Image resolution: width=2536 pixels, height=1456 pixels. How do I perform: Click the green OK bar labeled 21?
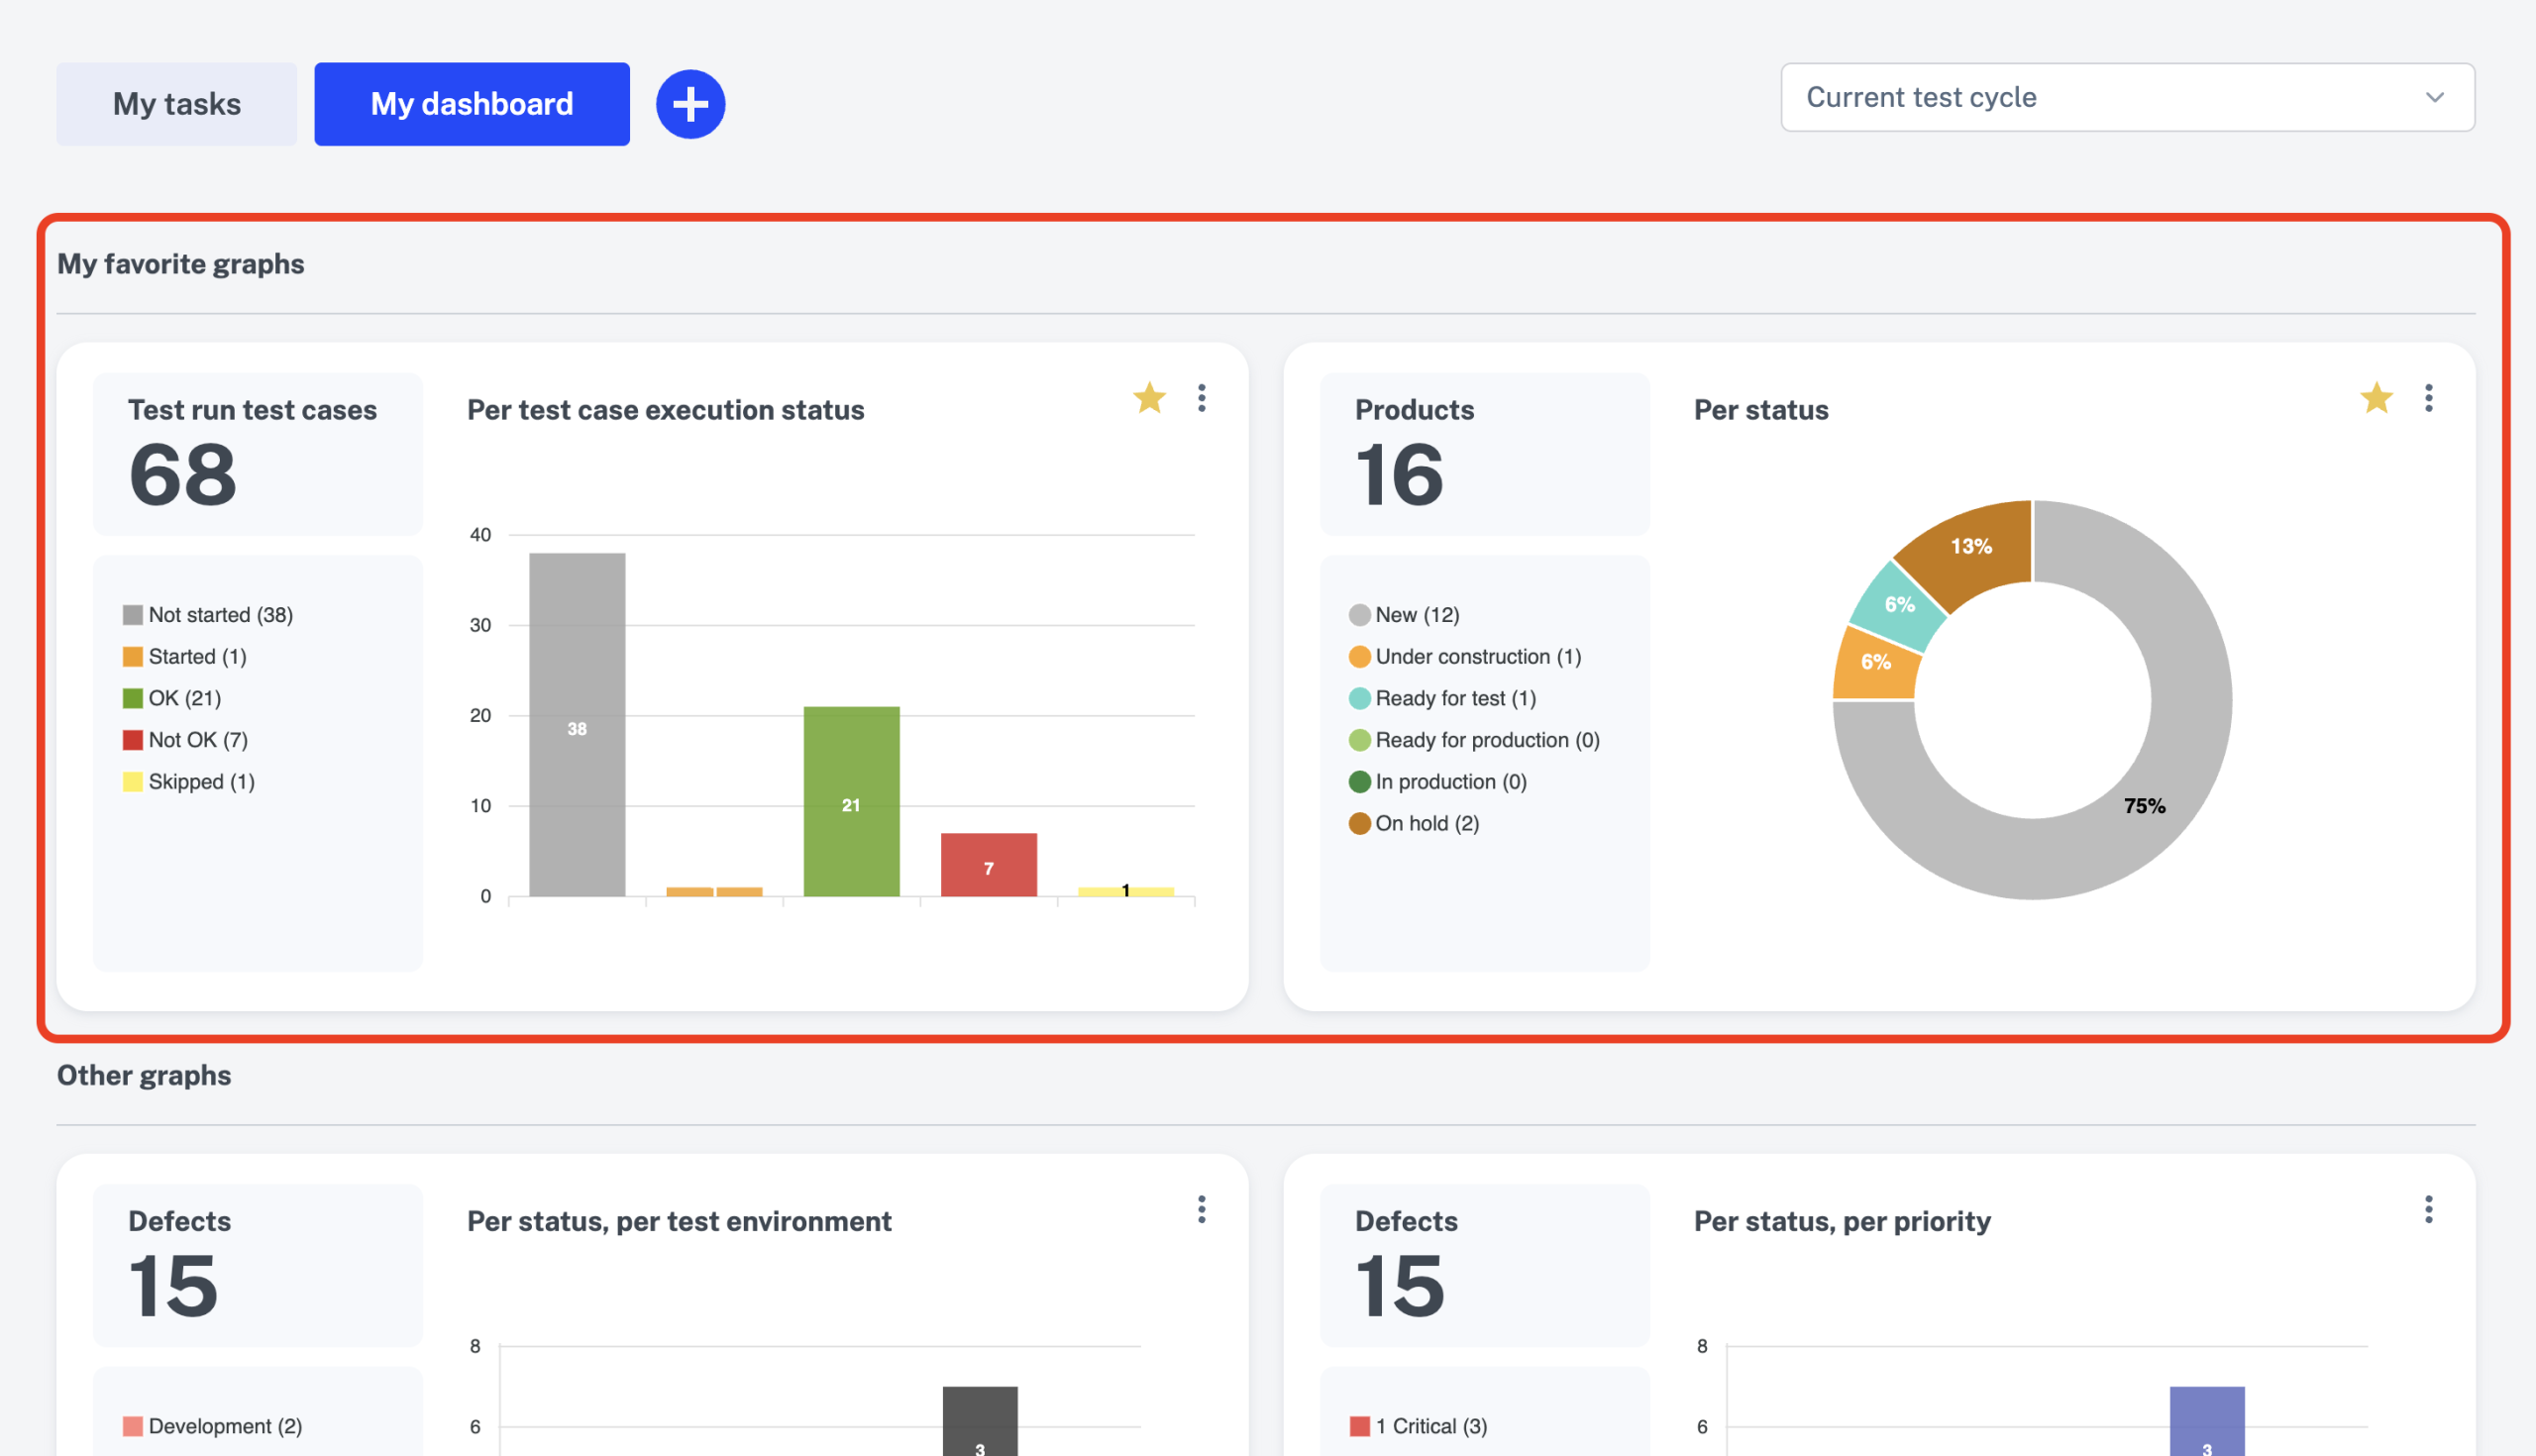pyautogui.click(x=851, y=801)
